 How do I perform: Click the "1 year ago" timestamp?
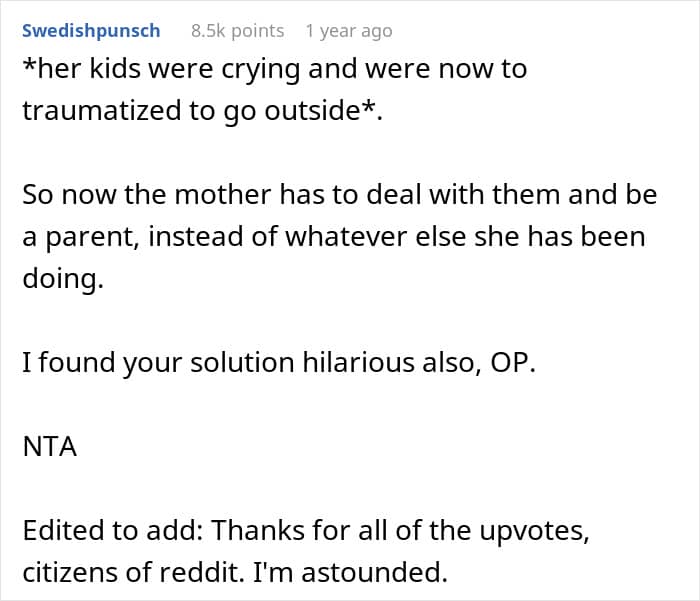pos(349,31)
